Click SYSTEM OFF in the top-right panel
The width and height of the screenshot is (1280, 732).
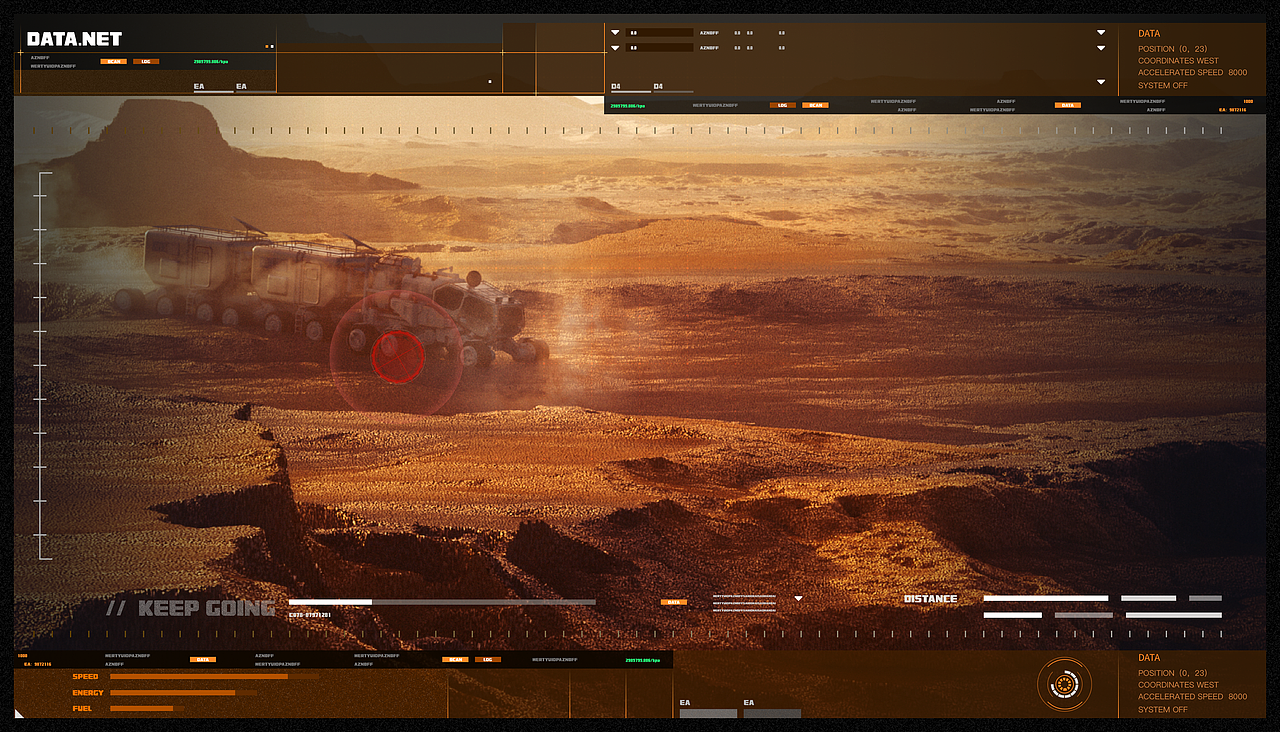click(x=1163, y=86)
